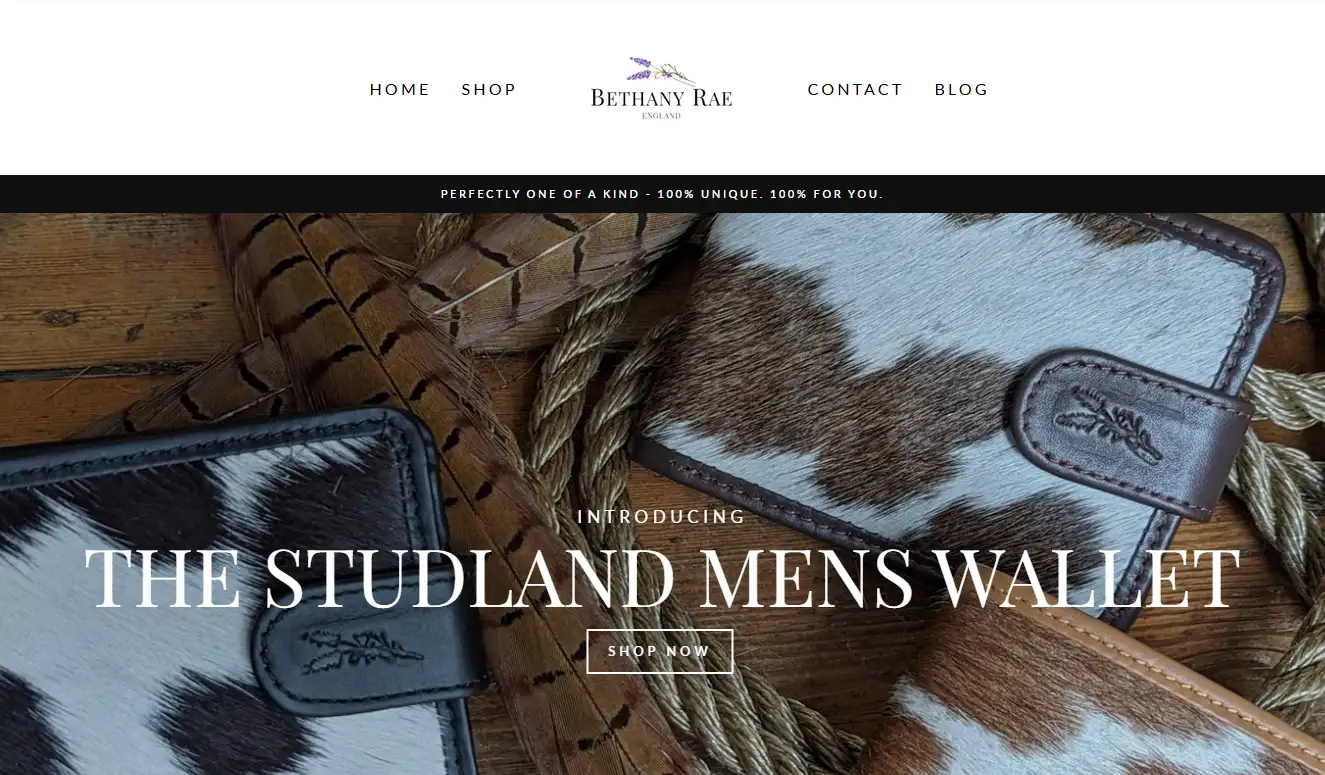Click the Bethany Rae logo text

[661, 98]
